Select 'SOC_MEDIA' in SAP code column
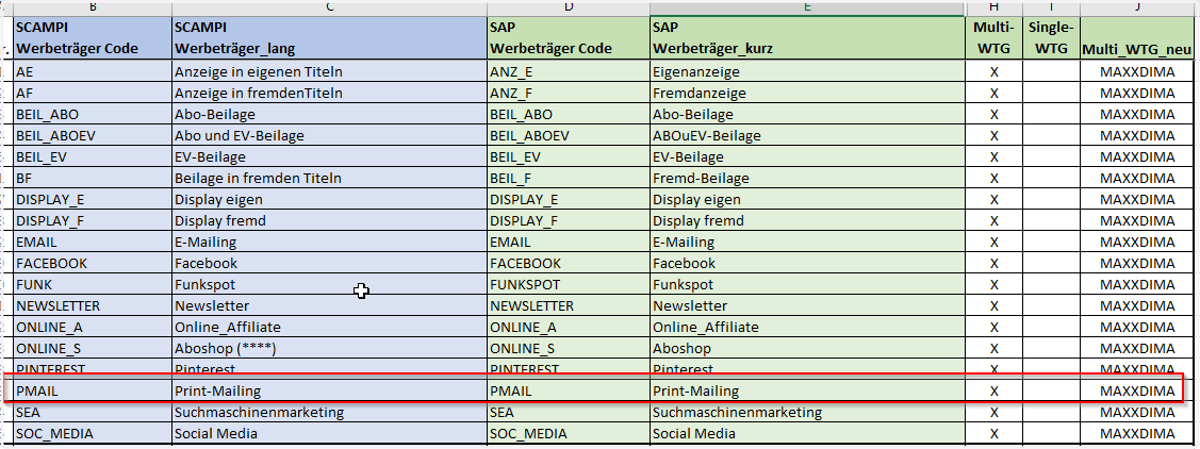This screenshot has width=1200, height=449. click(568, 433)
